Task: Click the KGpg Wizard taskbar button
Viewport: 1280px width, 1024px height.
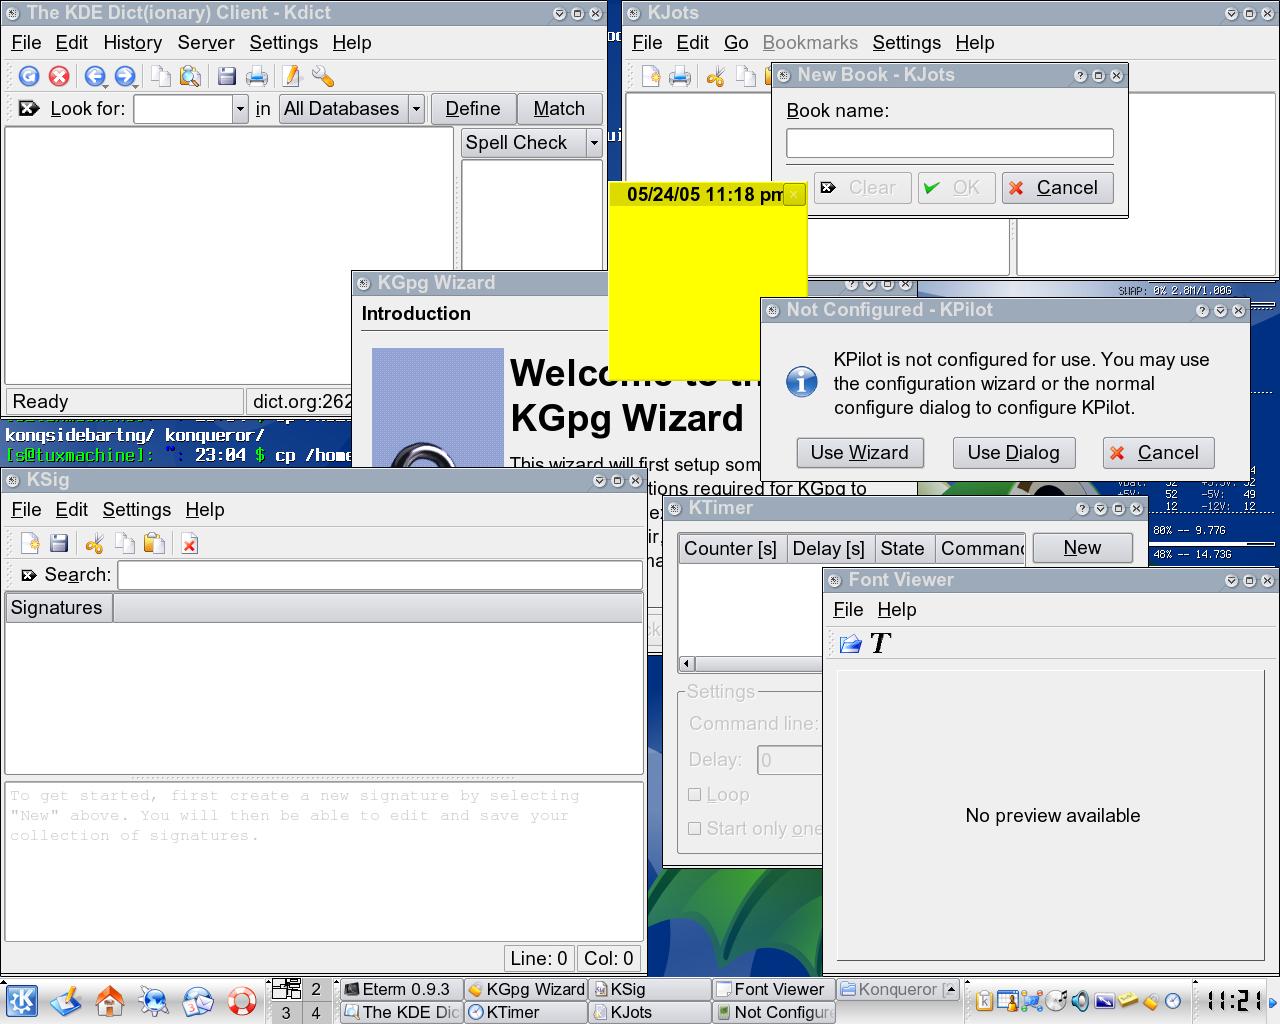Action: click(x=525, y=989)
